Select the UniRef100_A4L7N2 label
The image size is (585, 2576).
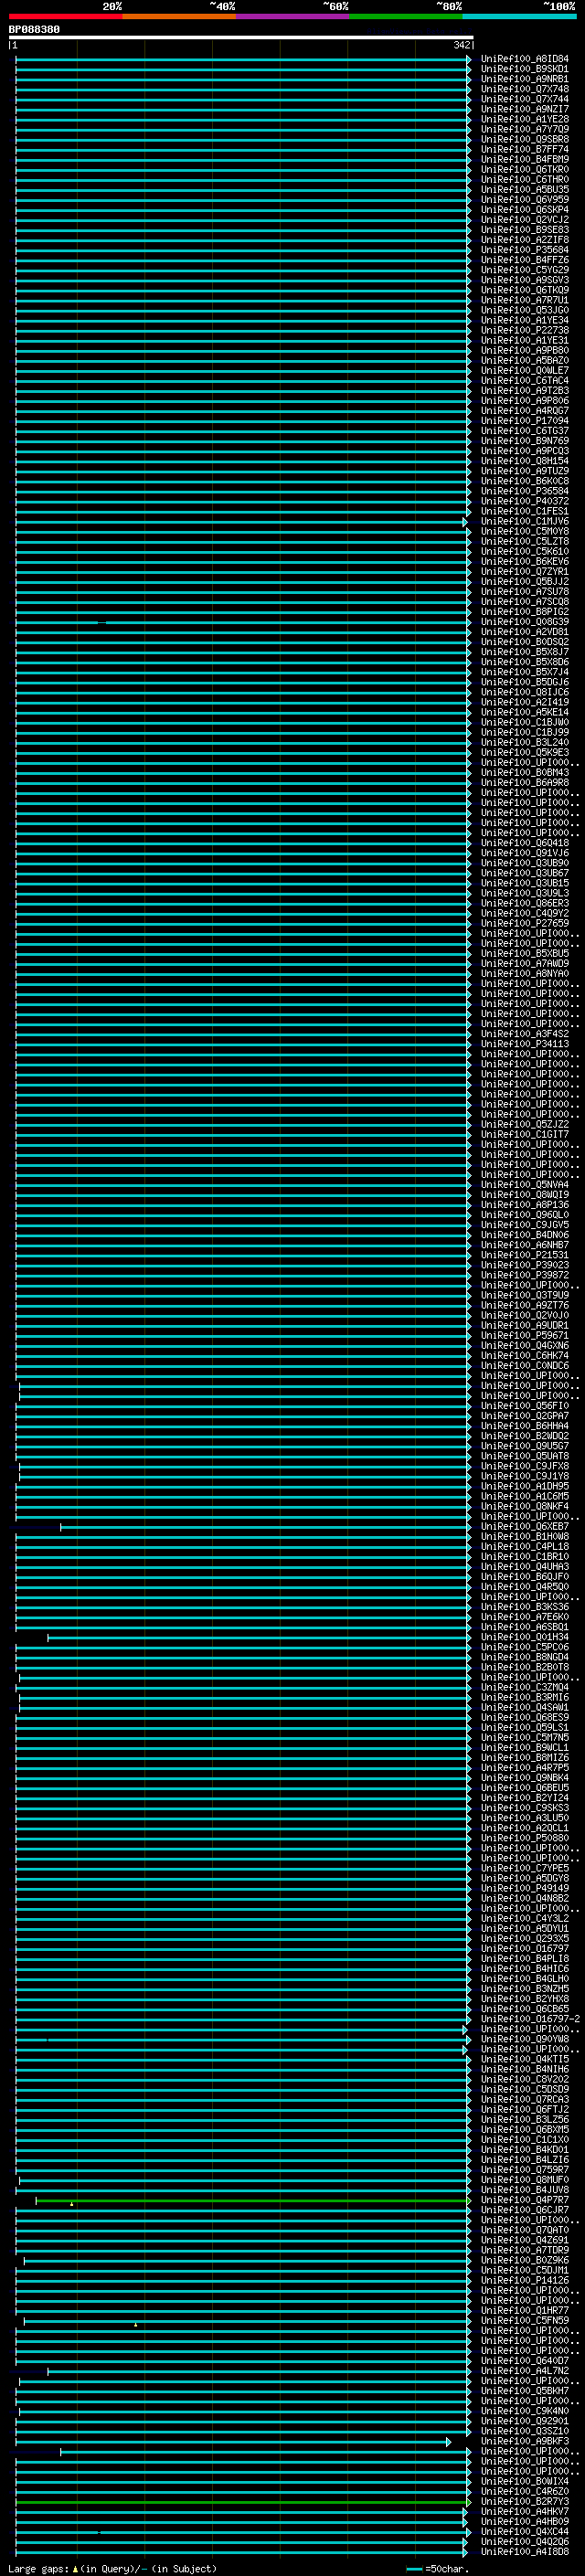pyautogui.click(x=524, y=2371)
